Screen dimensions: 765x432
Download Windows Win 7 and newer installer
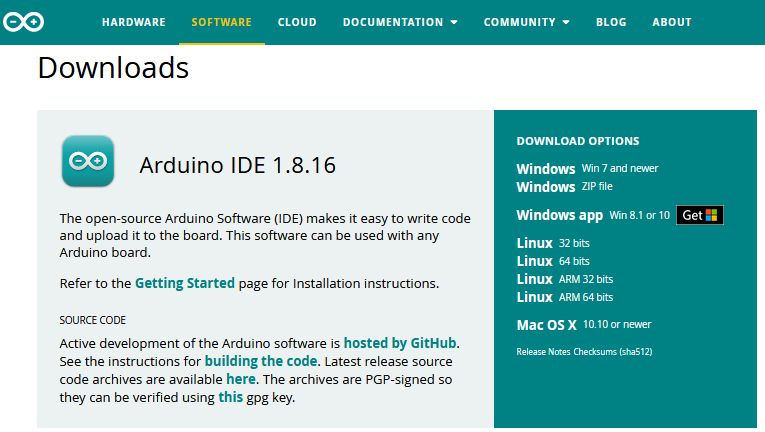coord(587,168)
